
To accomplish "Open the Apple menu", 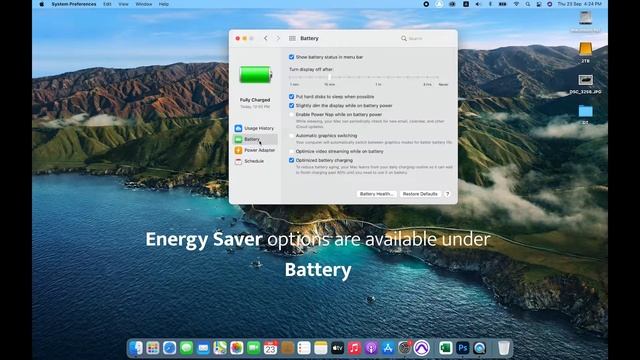I will (x=41, y=4).
